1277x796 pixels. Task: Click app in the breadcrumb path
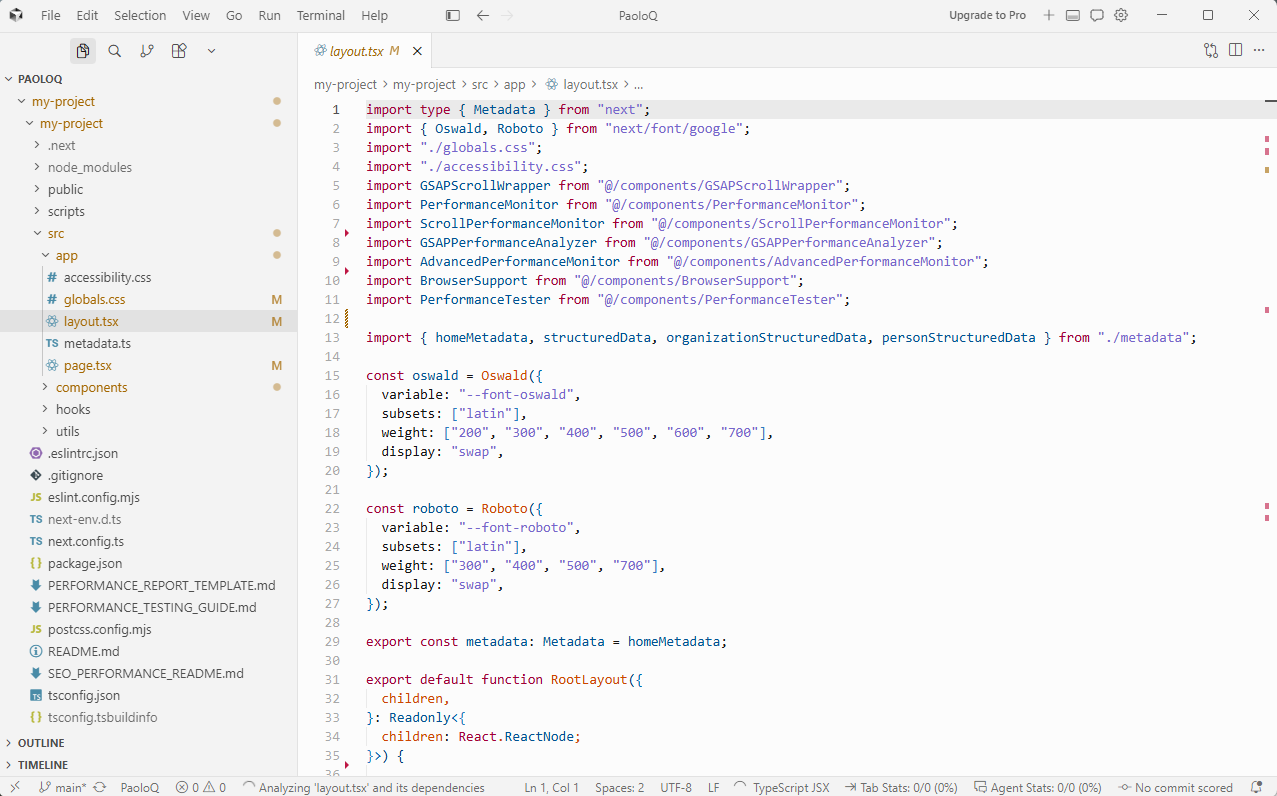514,85
